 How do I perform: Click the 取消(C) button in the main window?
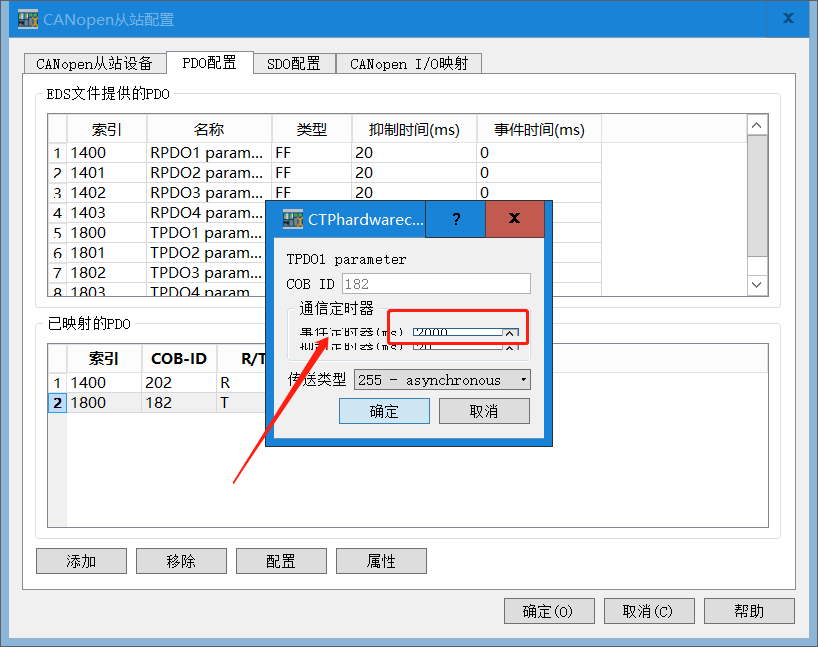pos(649,611)
